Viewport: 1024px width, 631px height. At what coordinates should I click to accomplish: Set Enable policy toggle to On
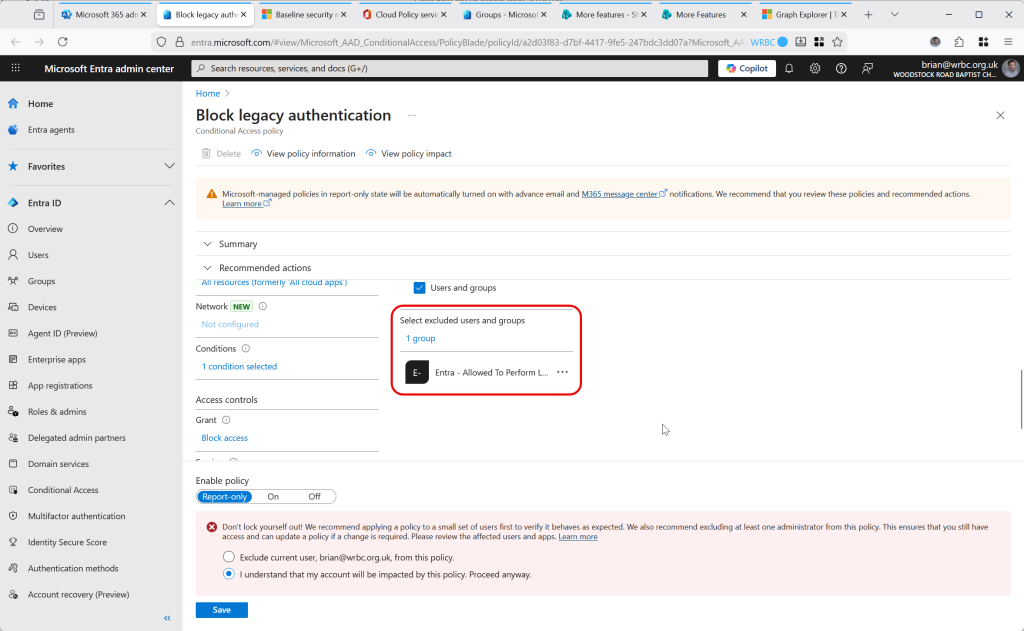point(273,496)
